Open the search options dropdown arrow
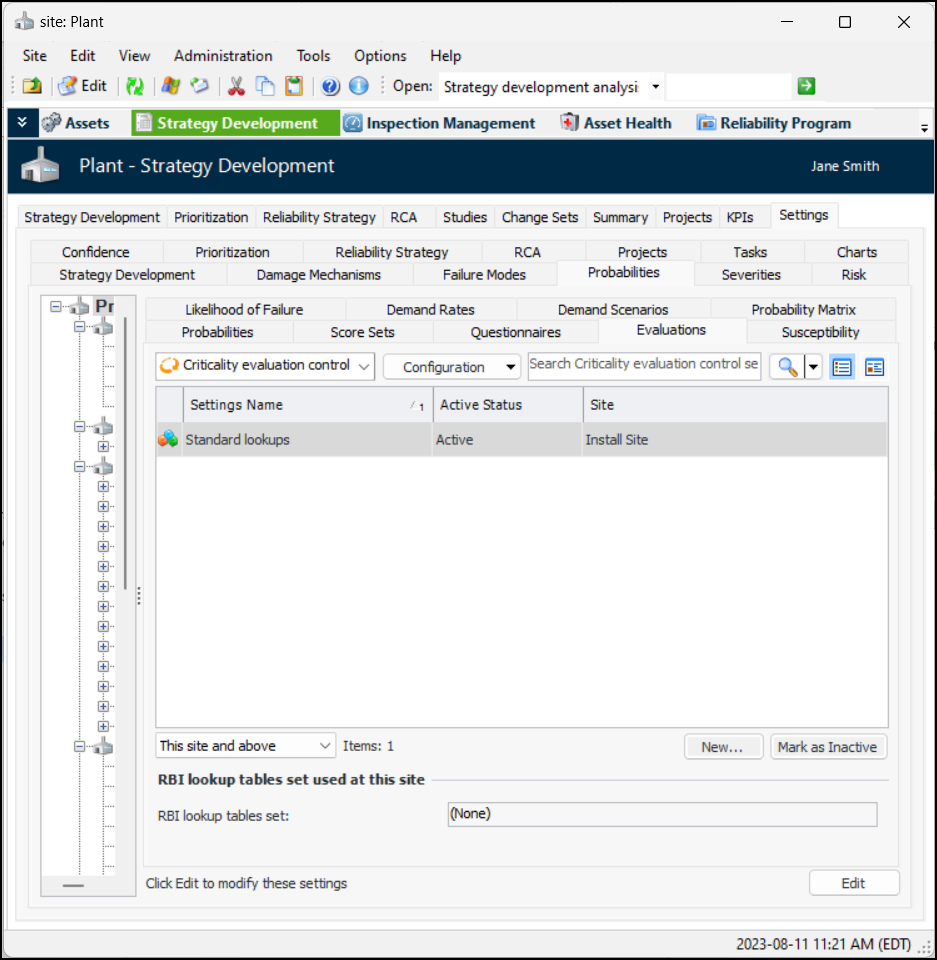Viewport: 937px width, 960px height. click(x=813, y=367)
